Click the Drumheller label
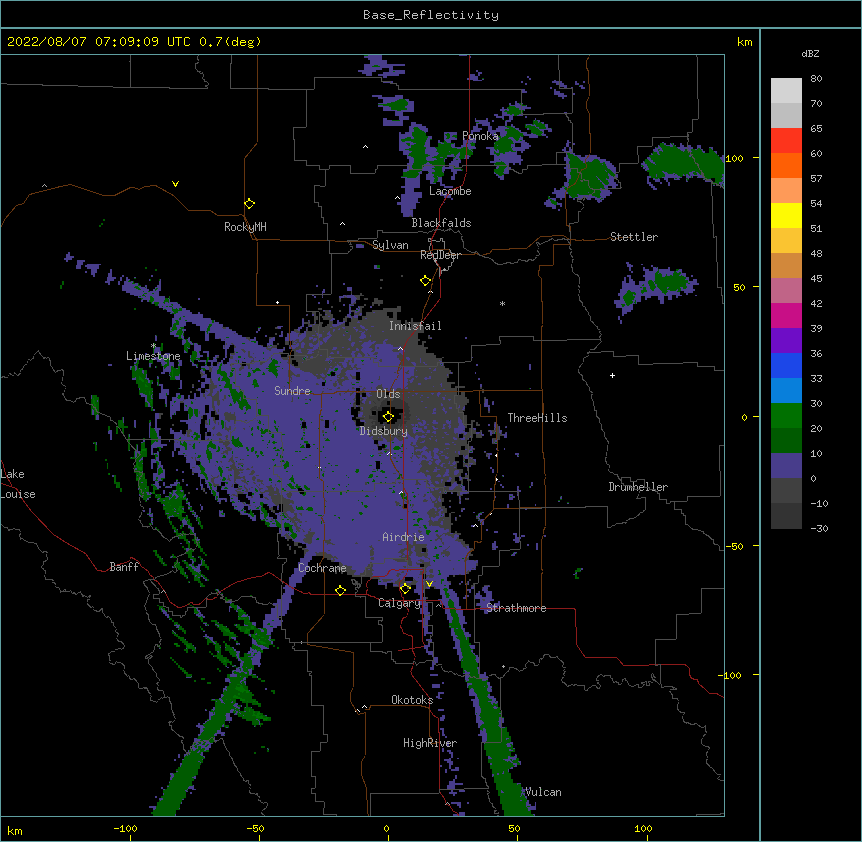Screen dimensions: 862x842 point(638,487)
